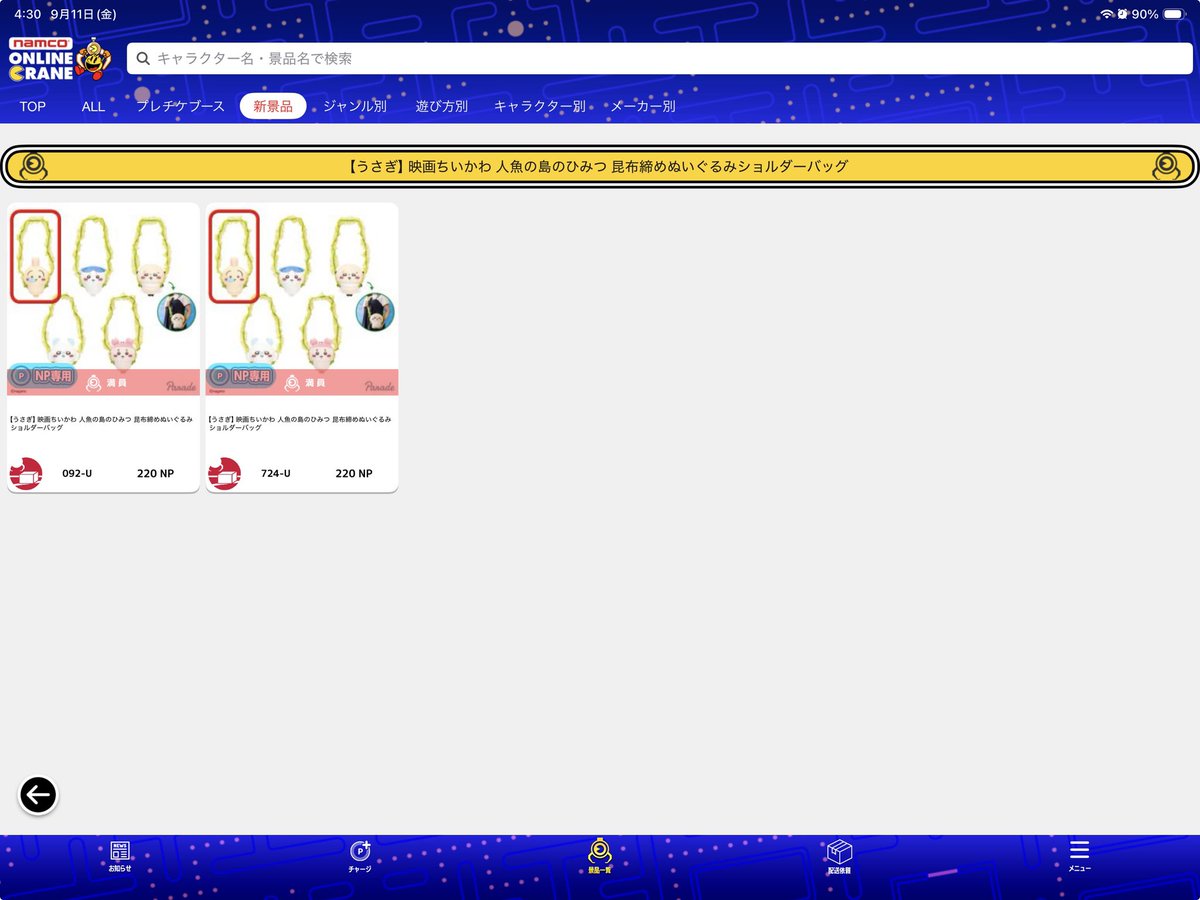
Task: Select booth number 092-U text
Action: click(x=77, y=474)
